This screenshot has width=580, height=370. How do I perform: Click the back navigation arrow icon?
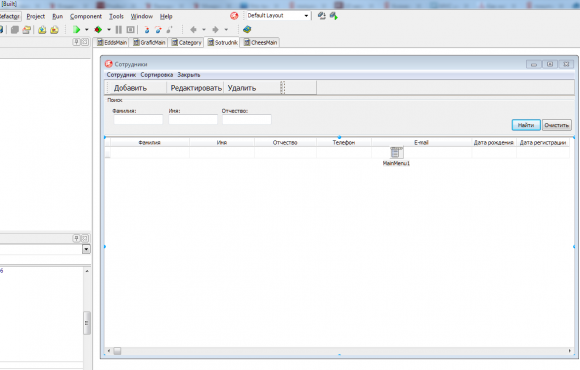193,30
